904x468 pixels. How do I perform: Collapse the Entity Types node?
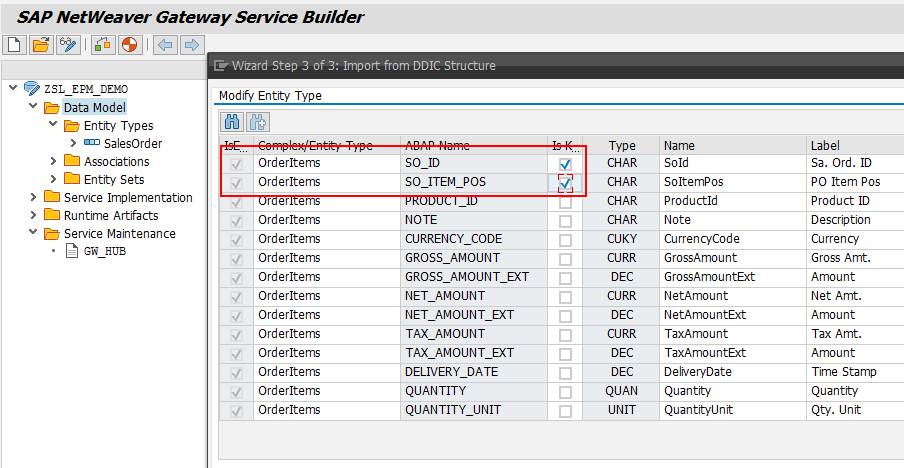click(53, 124)
